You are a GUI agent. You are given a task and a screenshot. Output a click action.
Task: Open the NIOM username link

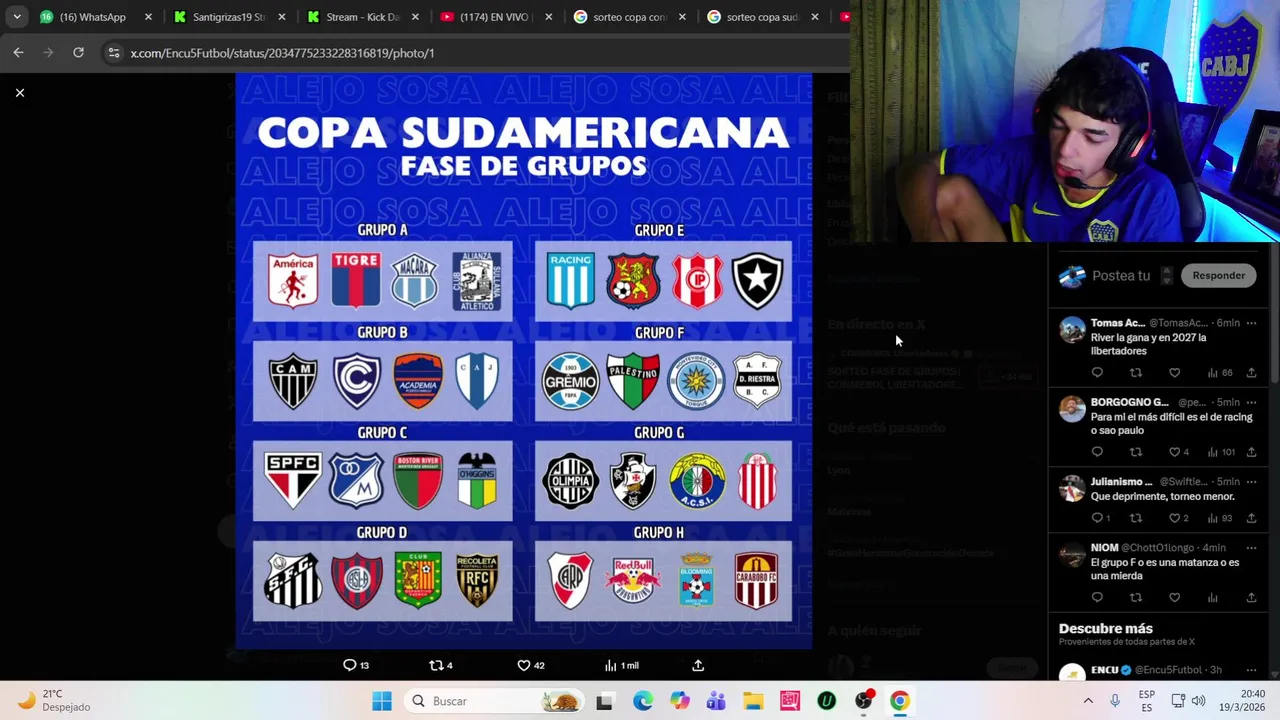[x=1104, y=548]
